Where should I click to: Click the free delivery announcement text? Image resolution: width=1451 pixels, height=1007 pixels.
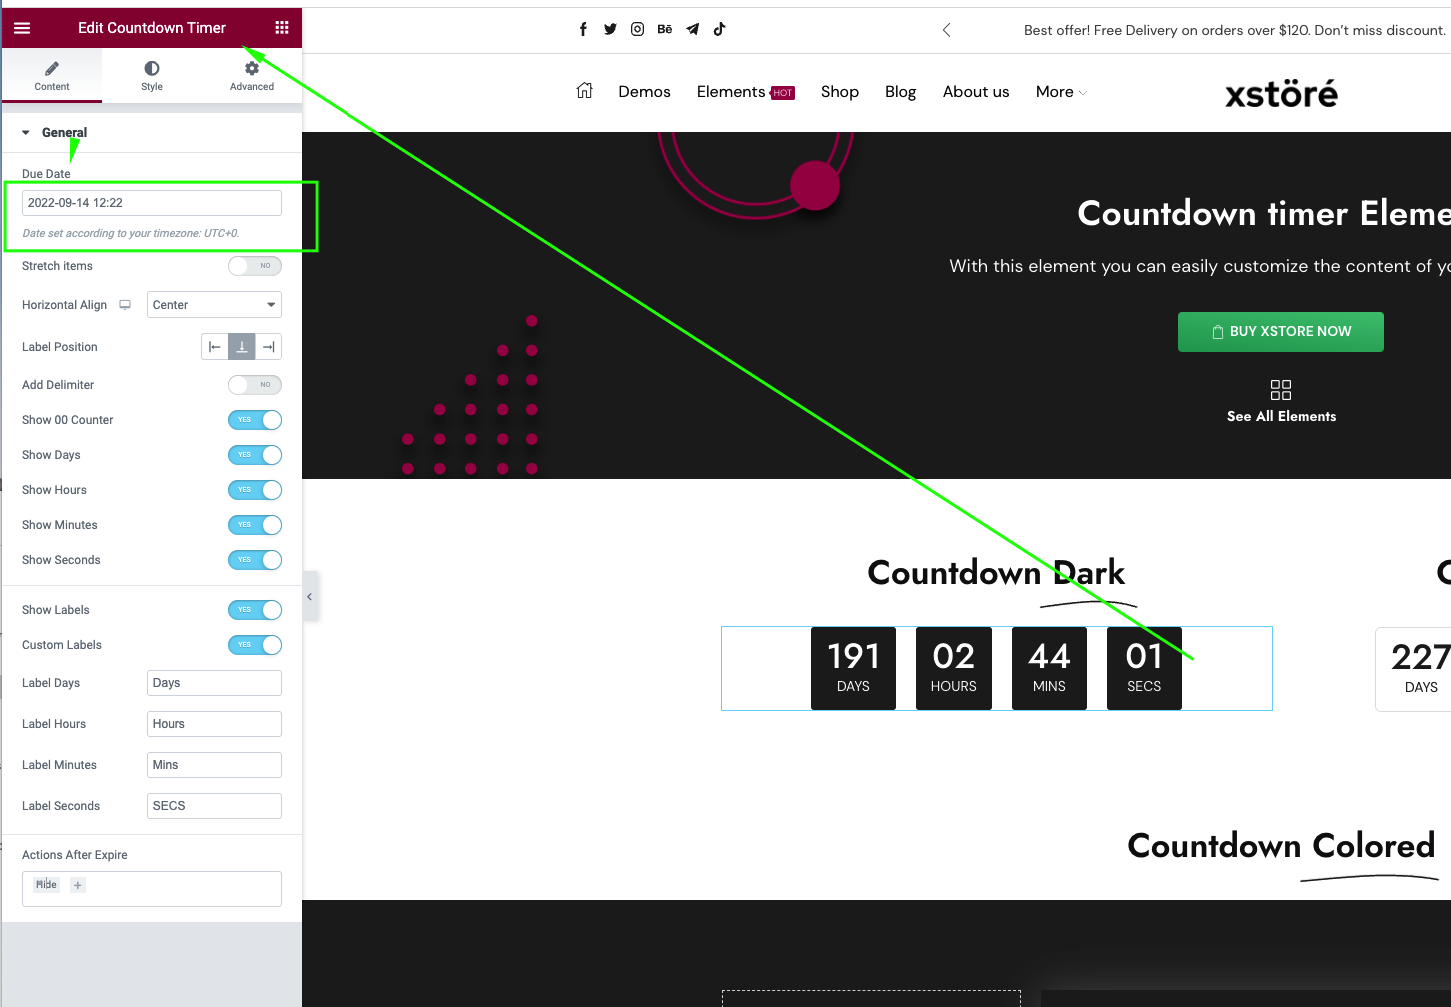pyautogui.click(x=1235, y=30)
